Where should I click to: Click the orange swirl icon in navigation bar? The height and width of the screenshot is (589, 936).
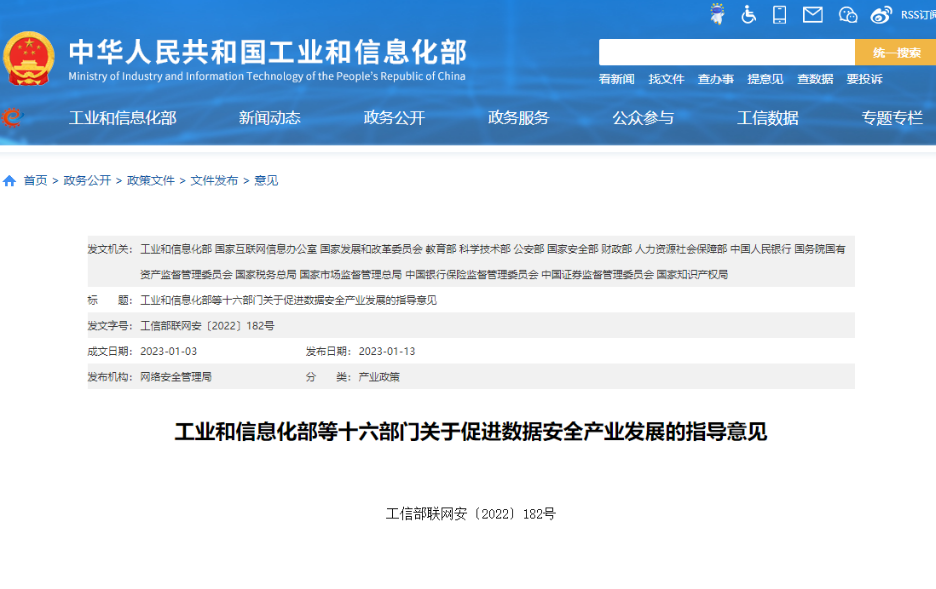pos(12,118)
